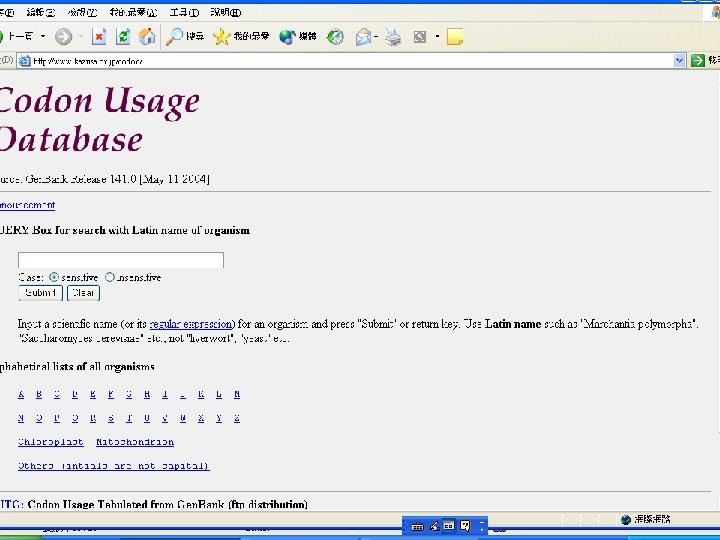Screen dimensions: 720x540
Task: Print page using the printer icon
Action: point(393,36)
